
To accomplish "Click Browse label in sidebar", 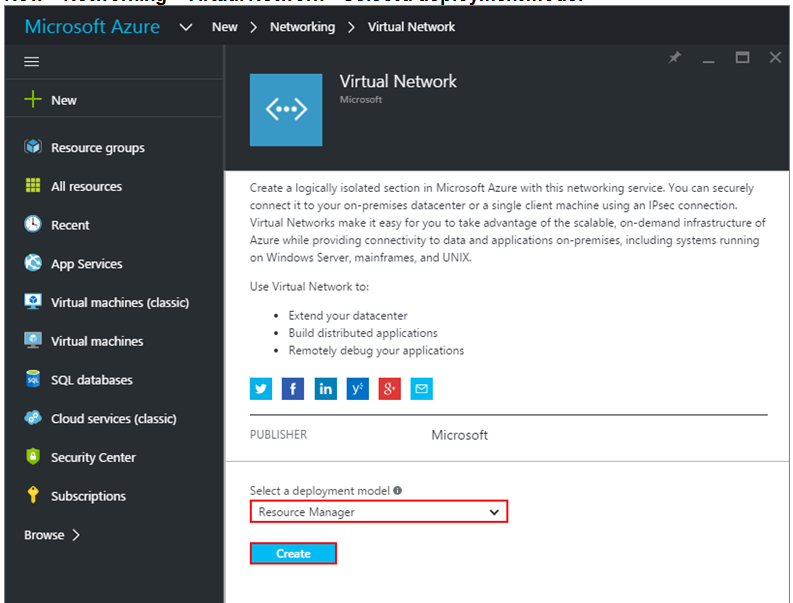I will (x=44, y=535).
